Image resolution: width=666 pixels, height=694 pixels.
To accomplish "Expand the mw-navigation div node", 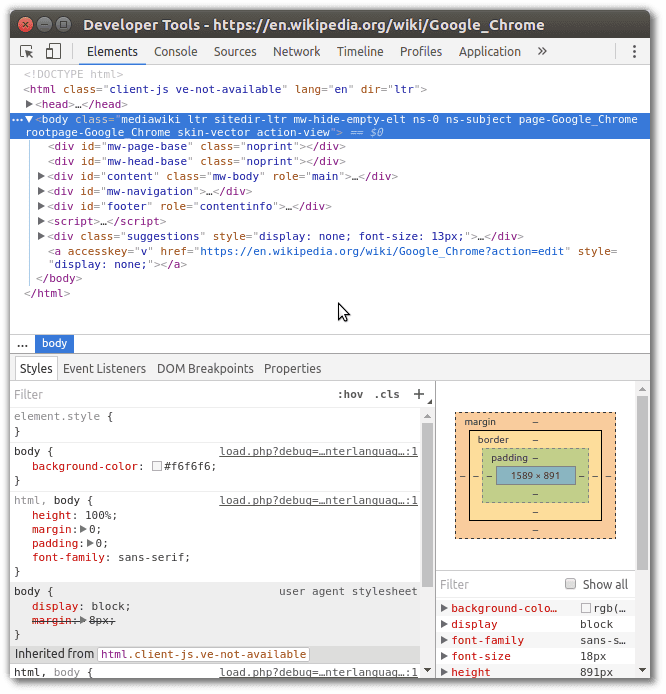I will click(41, 191).
